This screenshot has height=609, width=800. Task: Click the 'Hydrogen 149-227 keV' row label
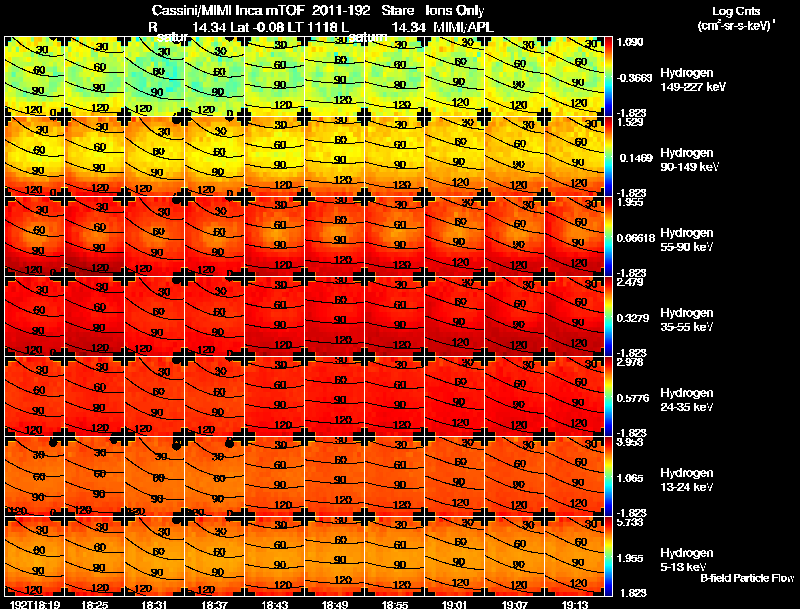click(693, 80)
